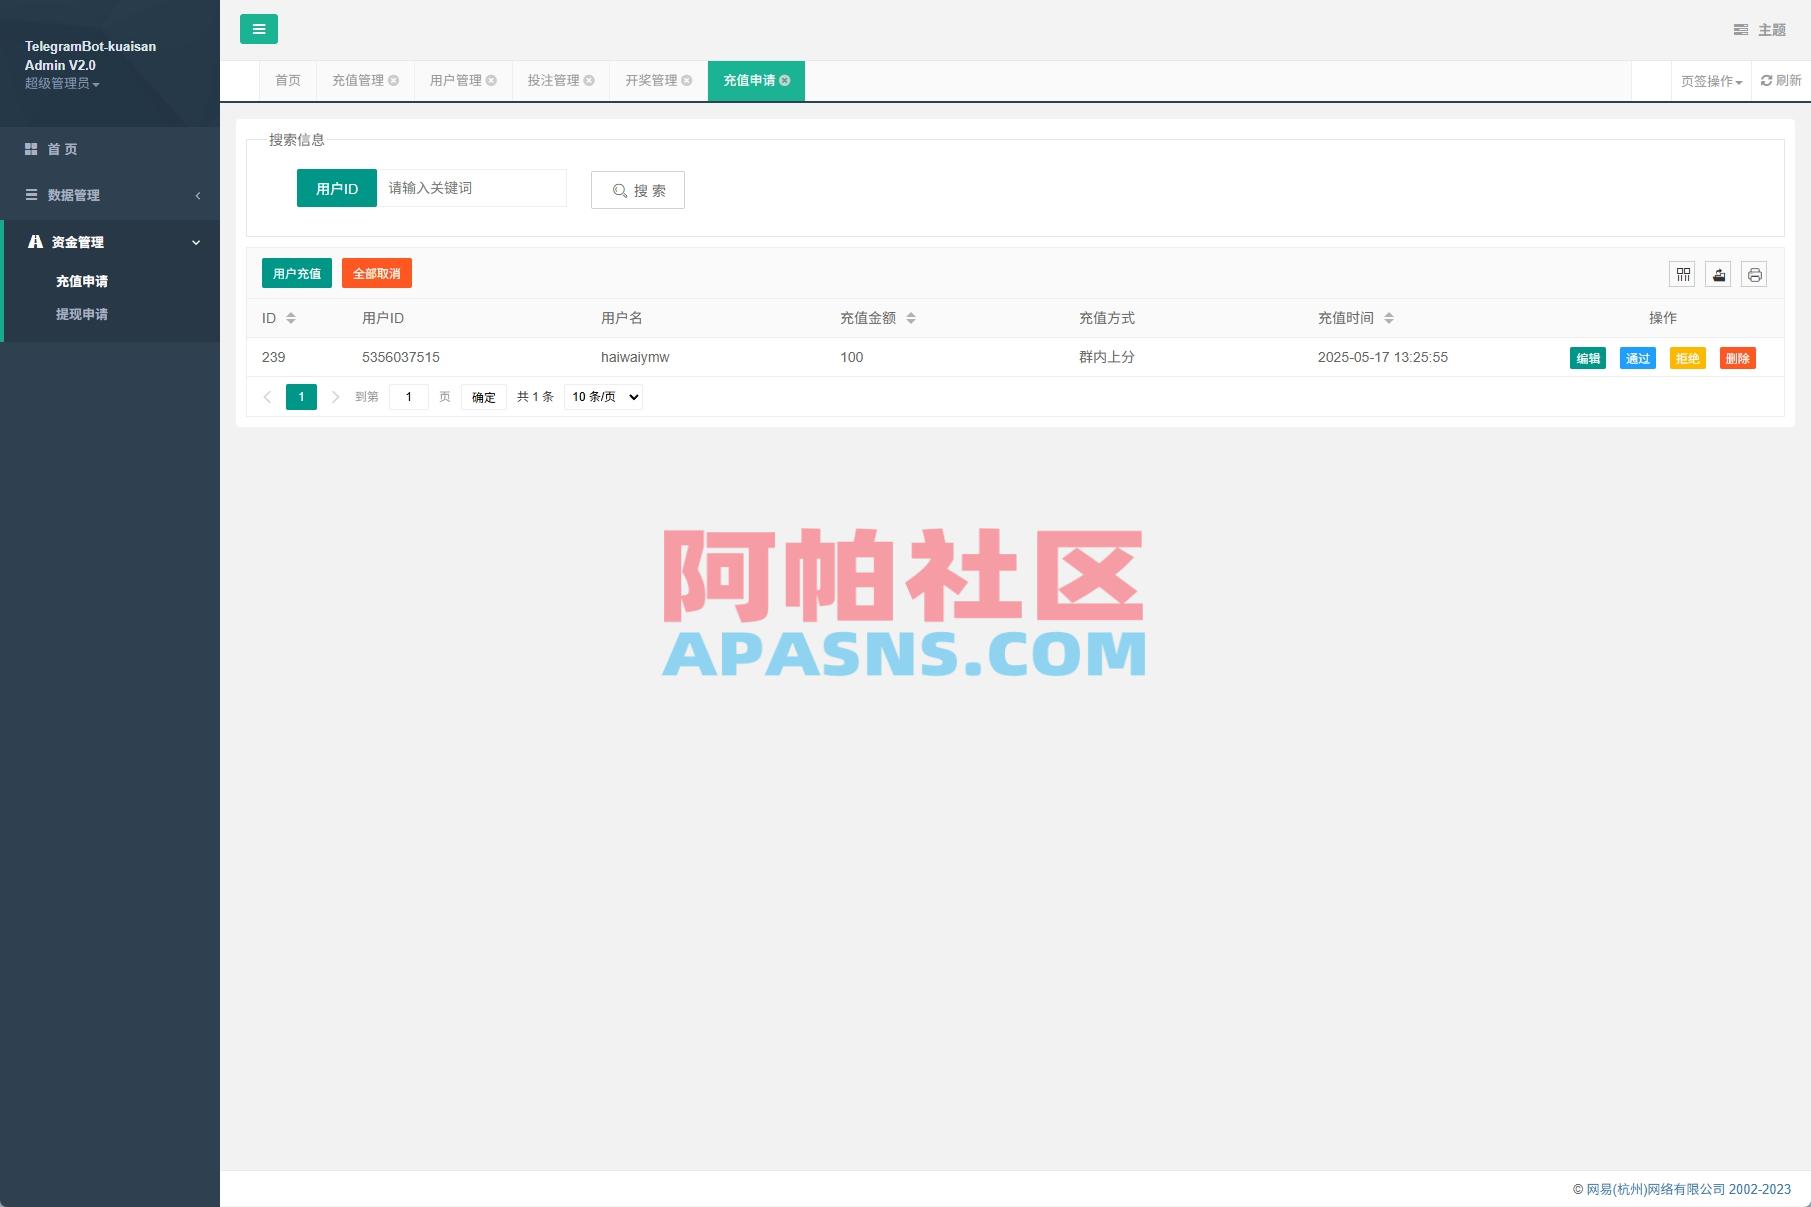This screenshot has width=1811, height=1207.
Task: Open the 页签操作 dropdown
Action: coord(1709,81)
